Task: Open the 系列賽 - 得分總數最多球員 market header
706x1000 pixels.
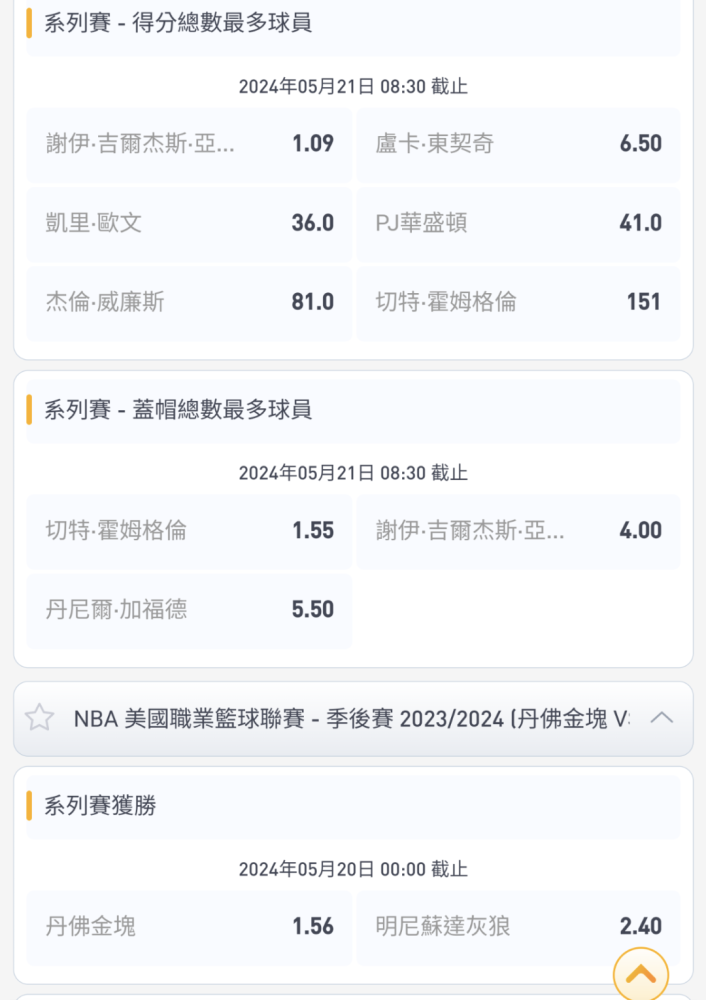Action: pos(353,24)
